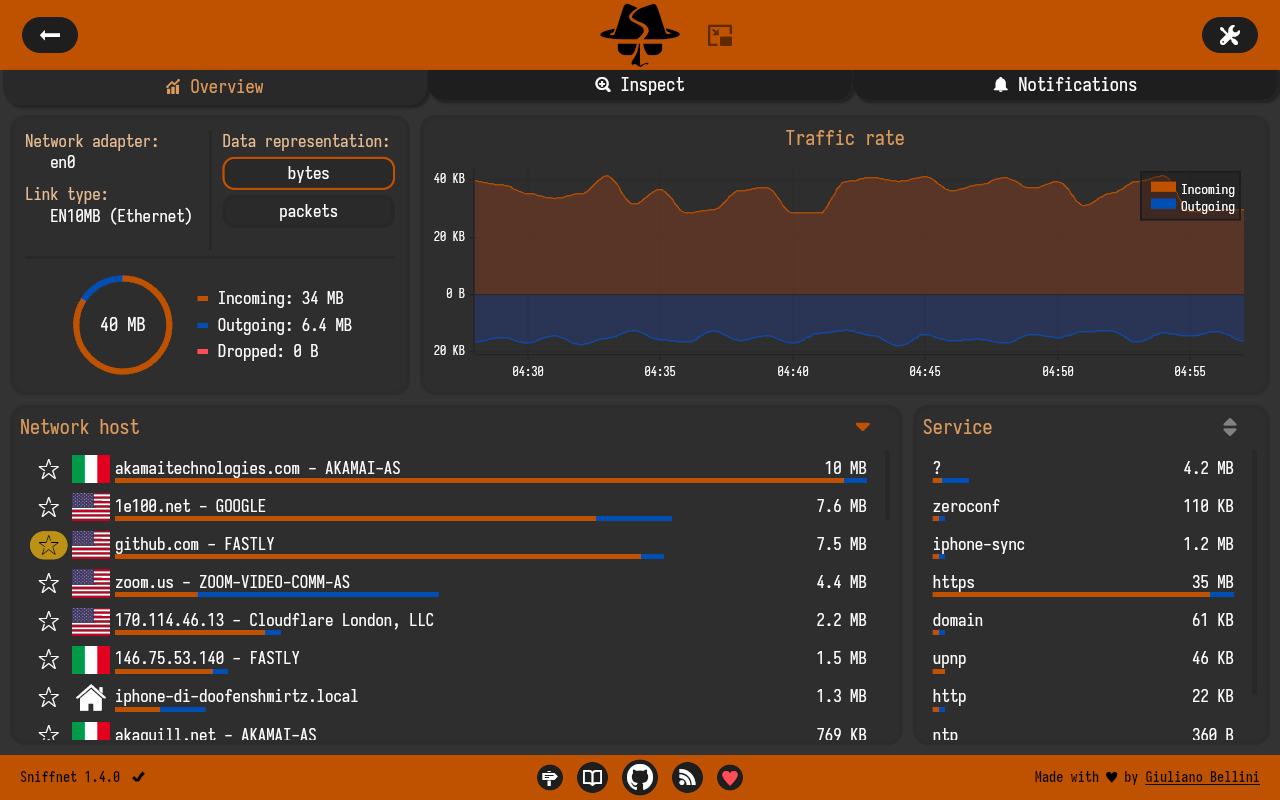
Task: Click the Outgoing legend color swatch
Action: point(1163,204)
